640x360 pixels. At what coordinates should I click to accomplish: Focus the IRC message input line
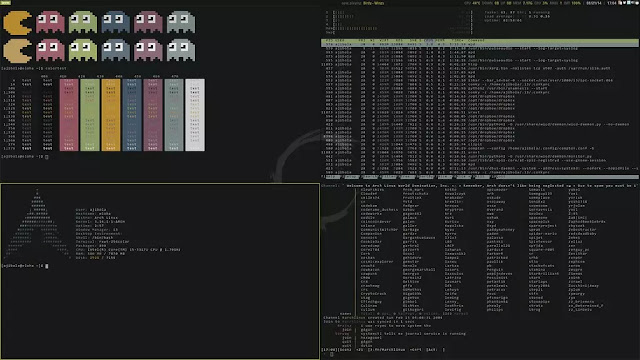click(480, 354)
